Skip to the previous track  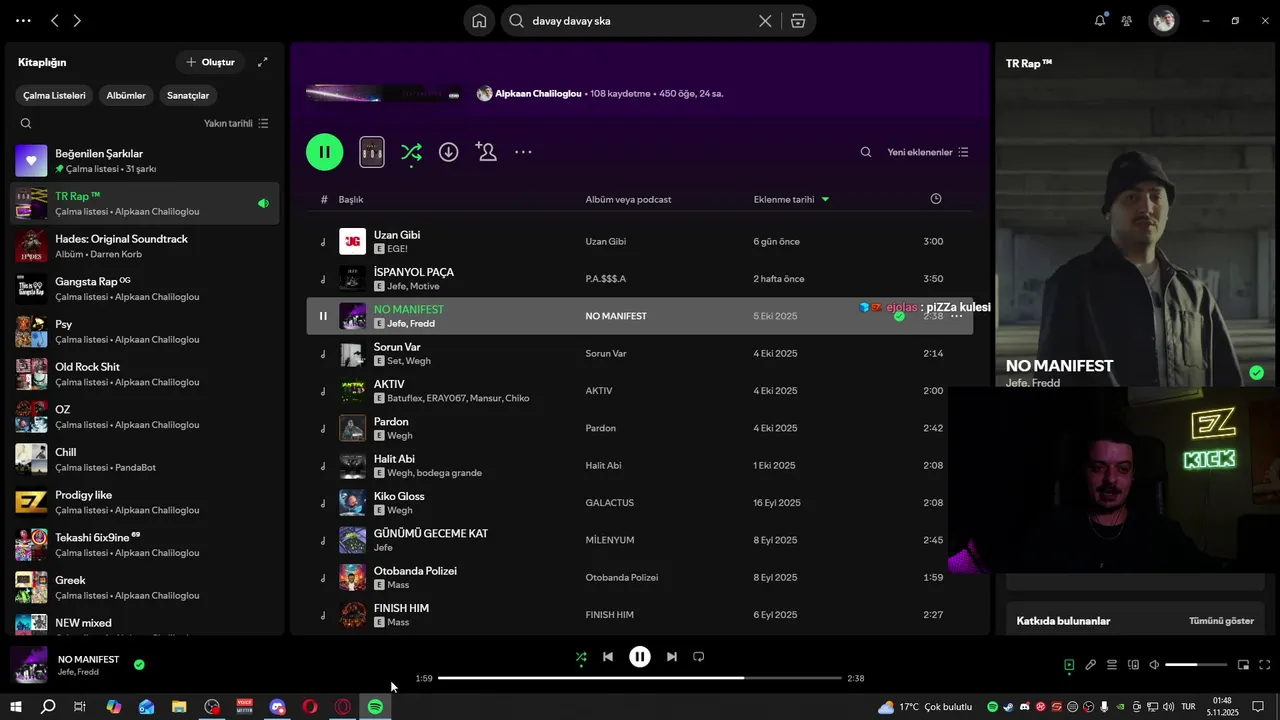pos(608,657)
